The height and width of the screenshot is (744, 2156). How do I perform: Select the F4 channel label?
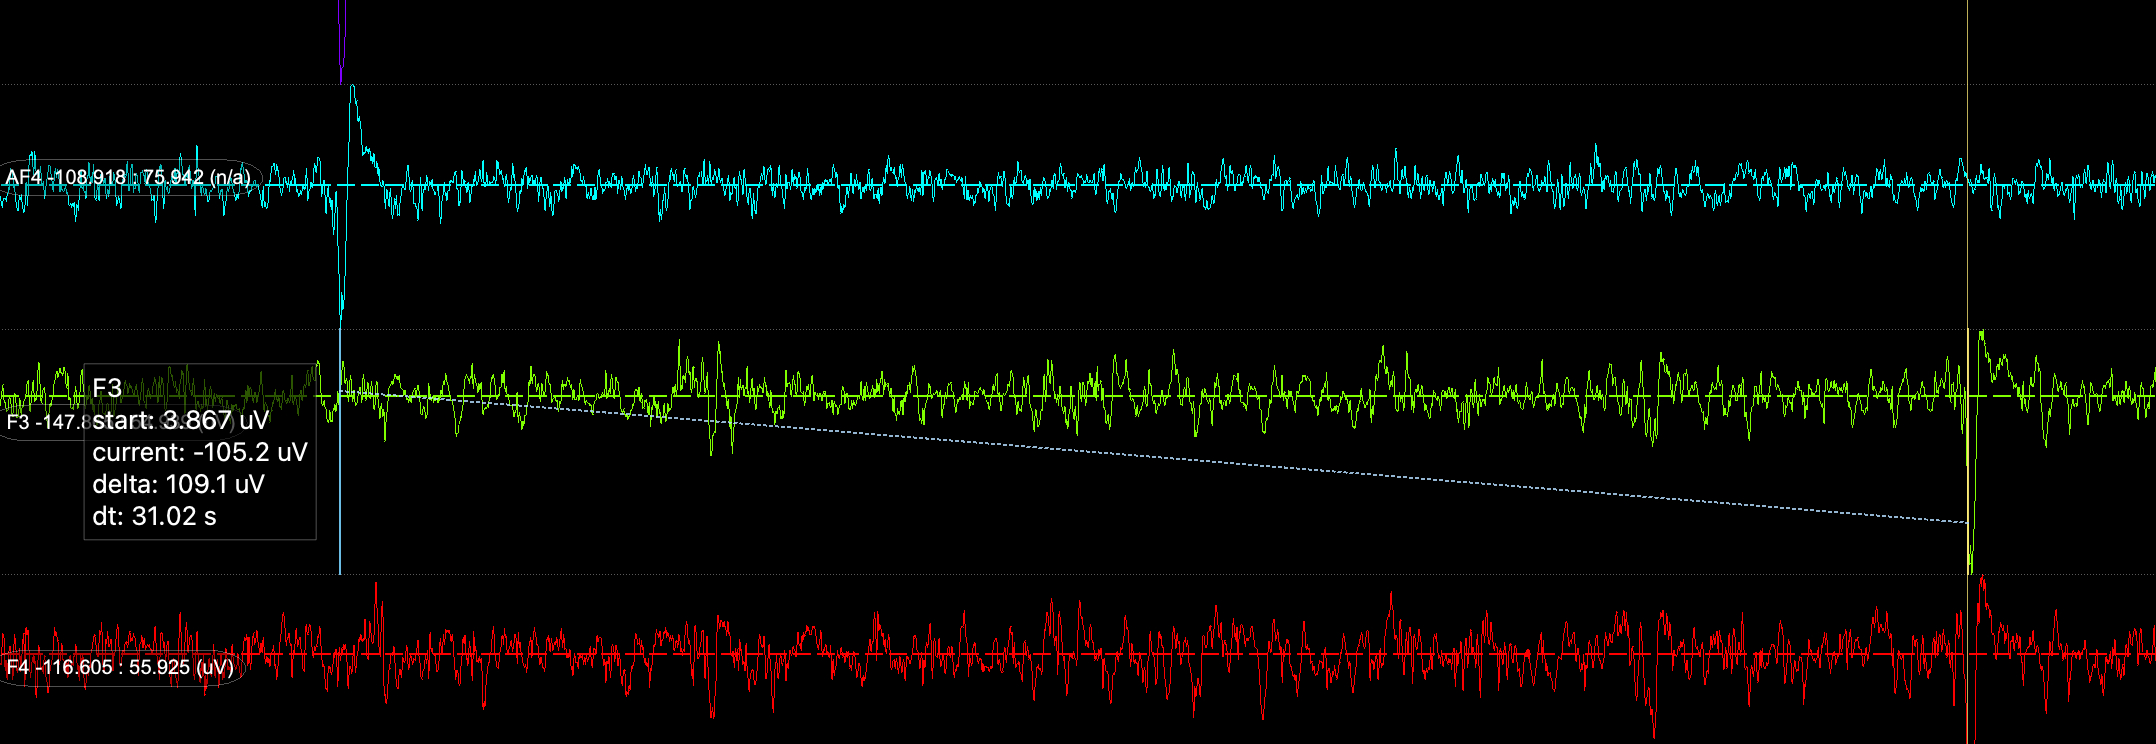tap(120, 667)
